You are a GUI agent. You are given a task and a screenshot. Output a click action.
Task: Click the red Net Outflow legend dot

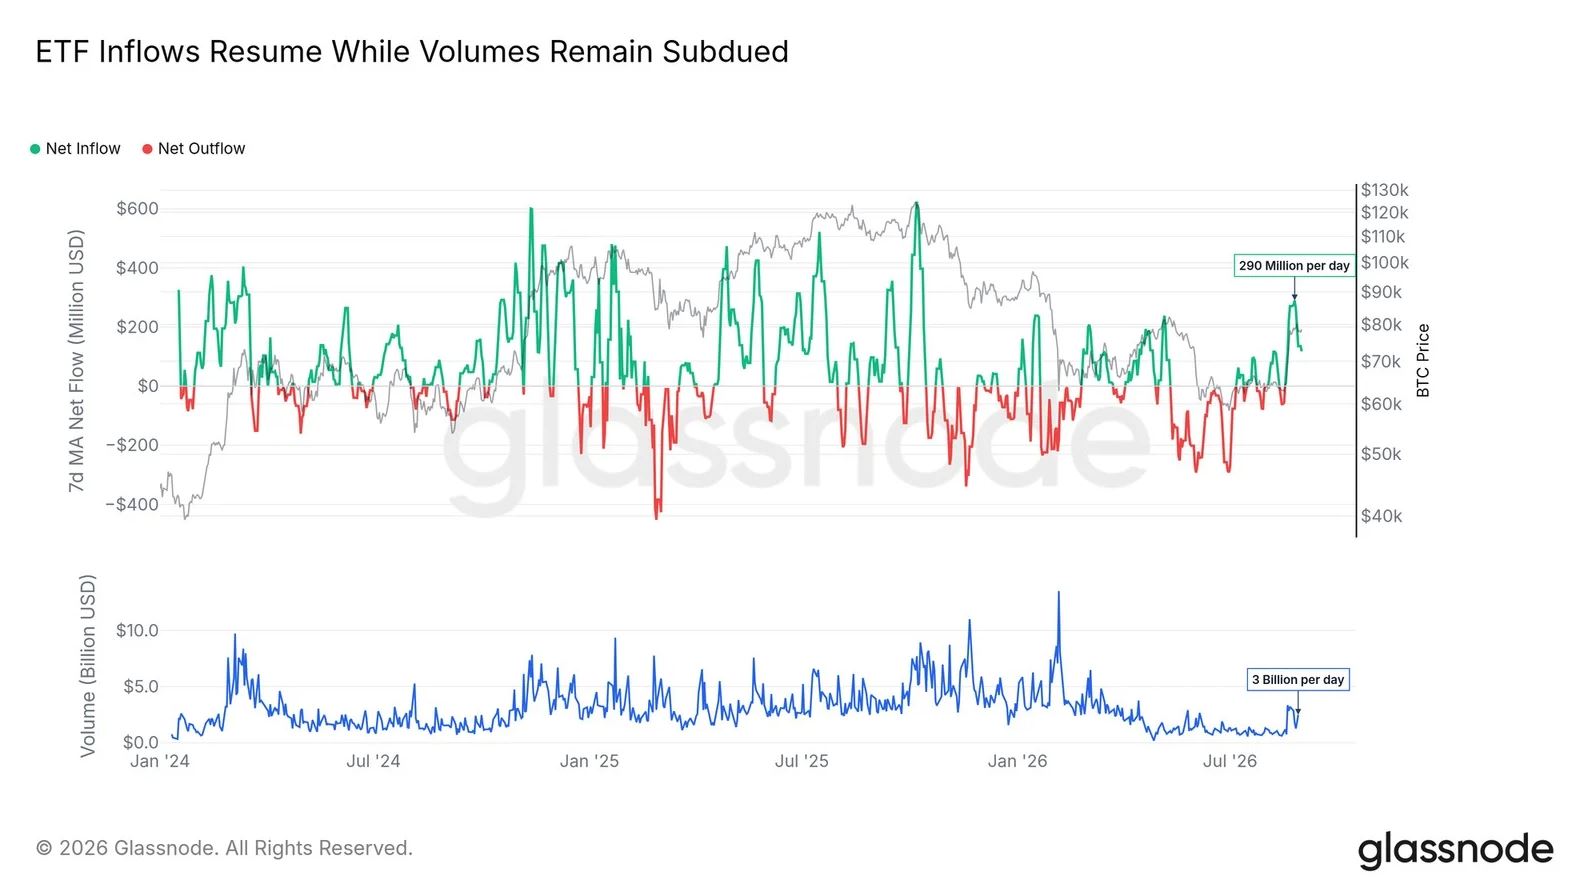coord(147,149)
